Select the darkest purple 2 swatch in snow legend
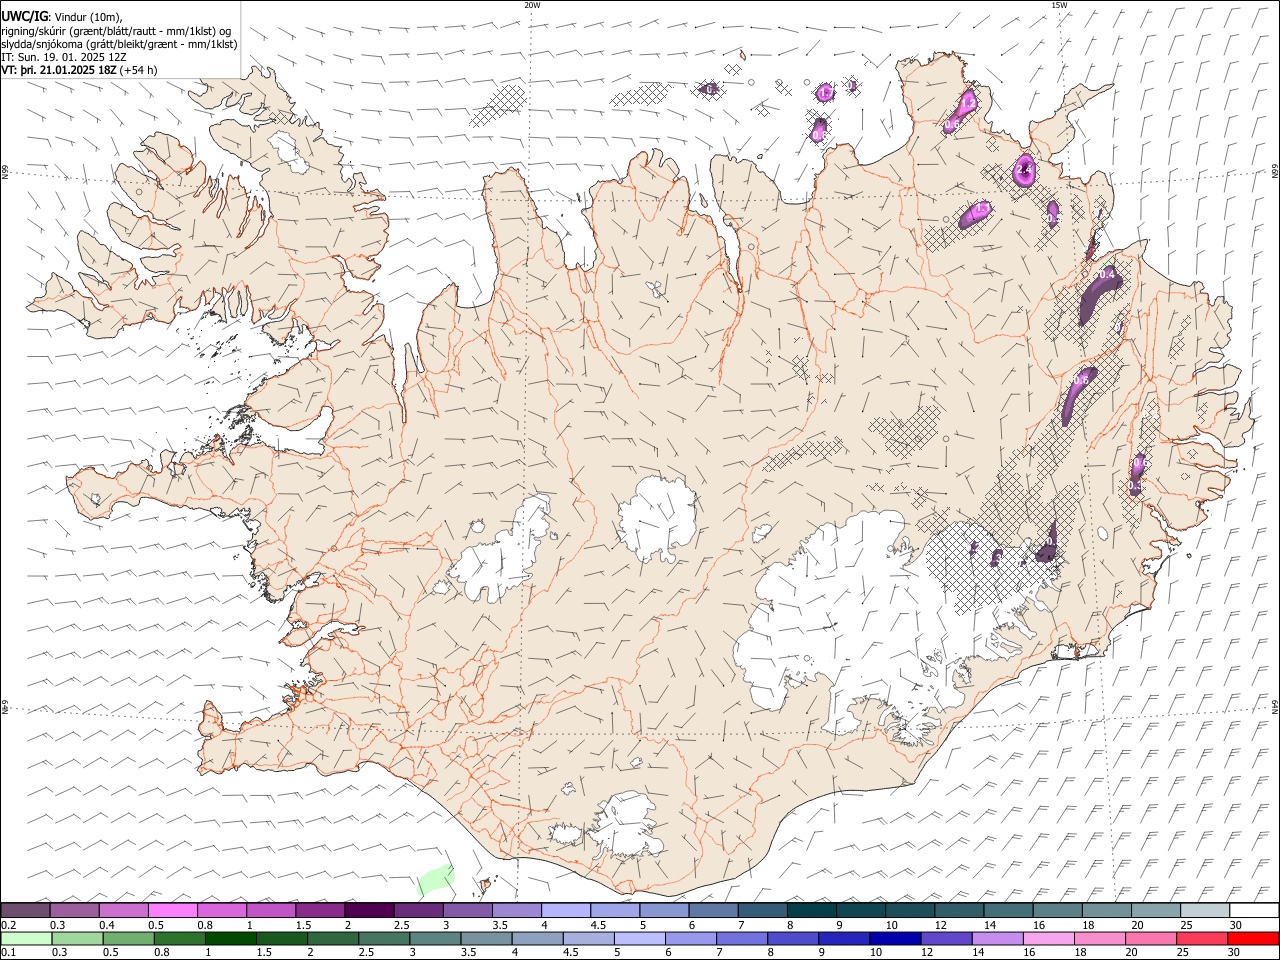This screenshot has width=1280, height=960. 368,910
